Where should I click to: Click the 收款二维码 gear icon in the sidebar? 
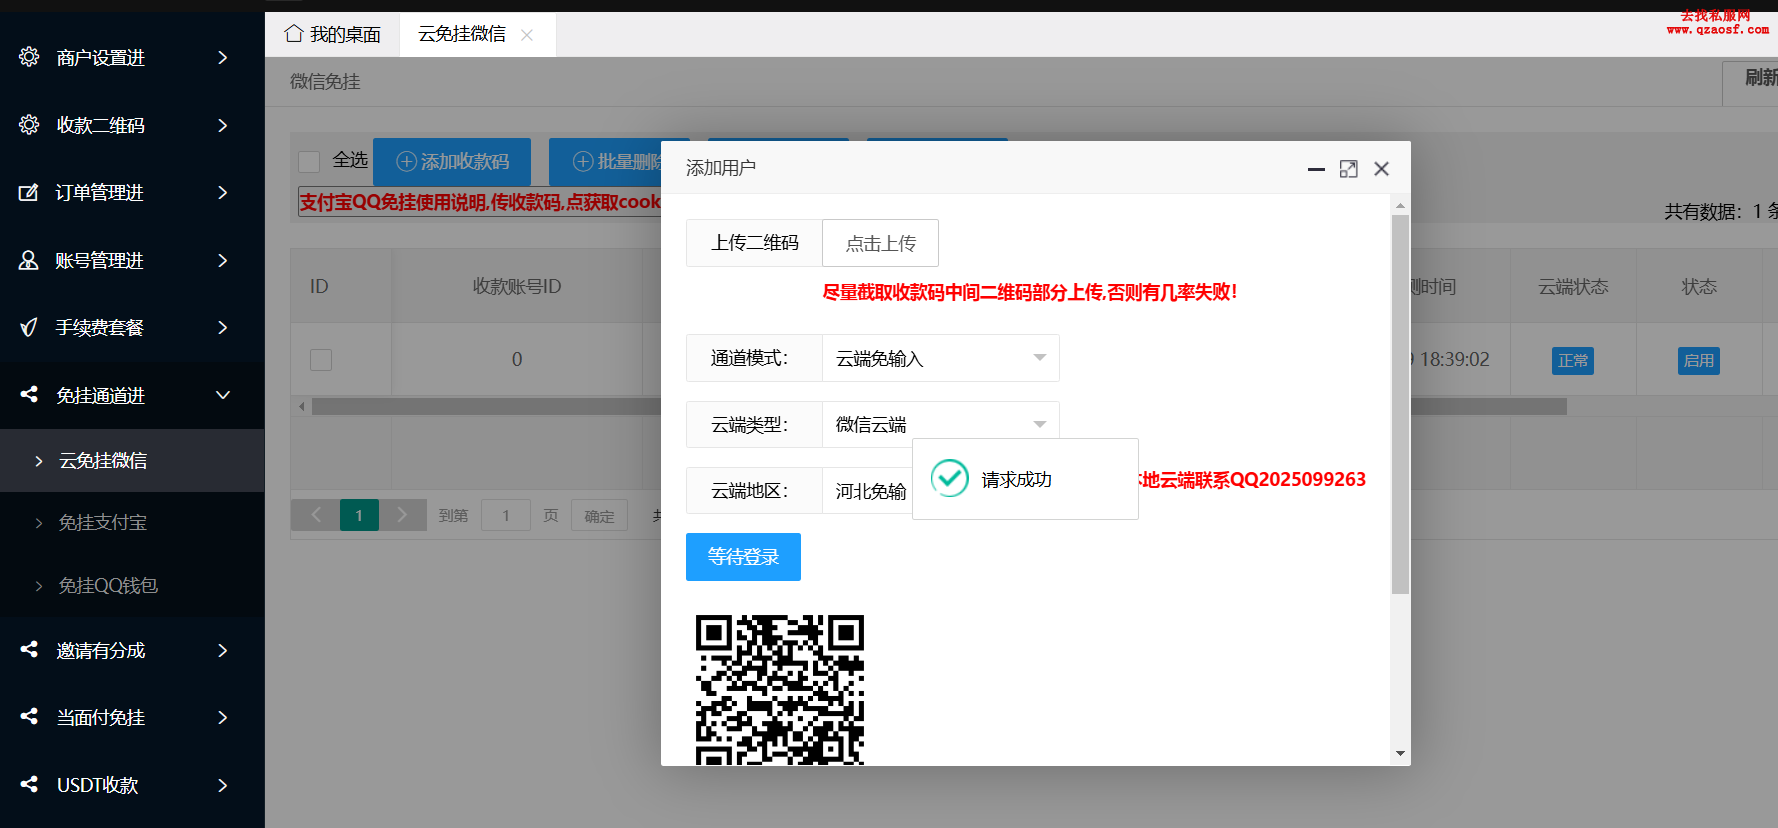click(29, 125)
